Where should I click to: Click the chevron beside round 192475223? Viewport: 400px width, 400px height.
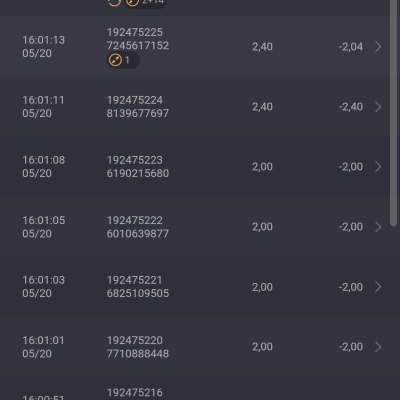pyautogui.click(x=378, y=167)
